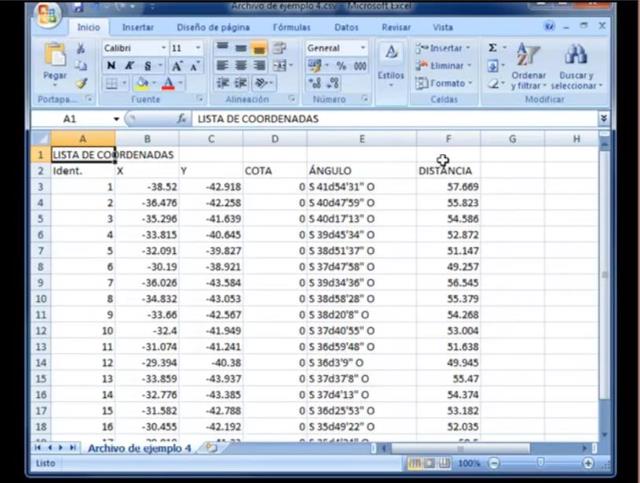Align text to bottom of cell
This screenshot has width=640, height=483.
259,48
